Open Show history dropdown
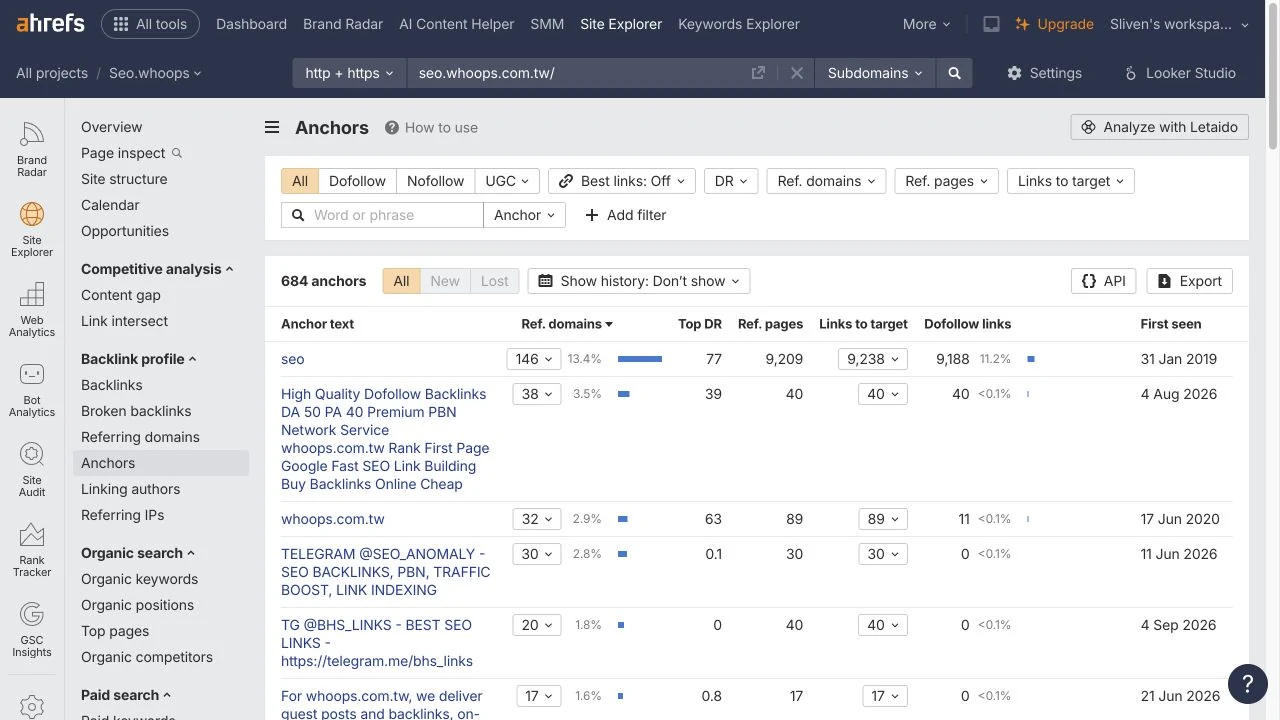The width and height of the screenshot is (1280, 720). 639,281
